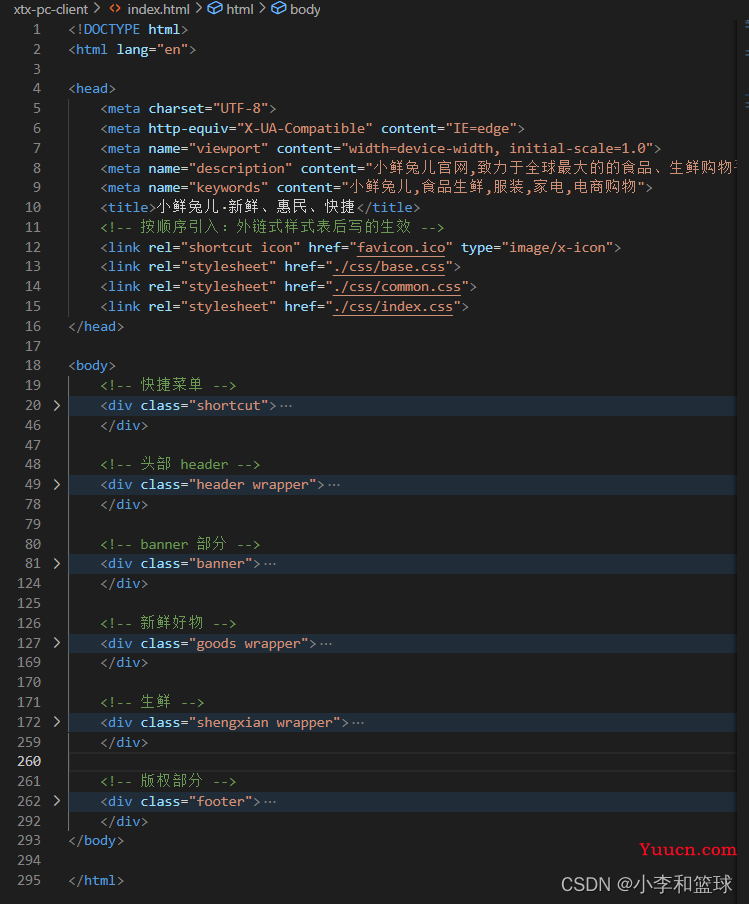Expand the folded header wrapper div

(57, 485)
